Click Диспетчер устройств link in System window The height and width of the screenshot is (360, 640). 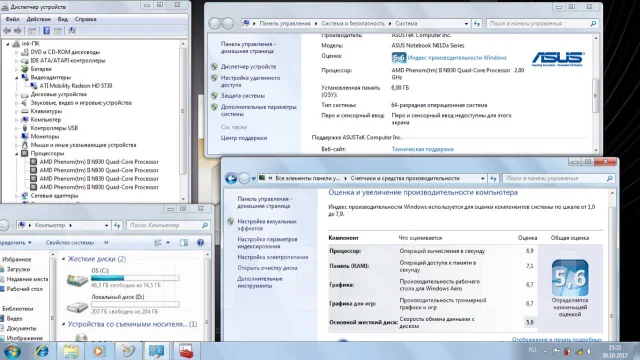click(248, 67)
